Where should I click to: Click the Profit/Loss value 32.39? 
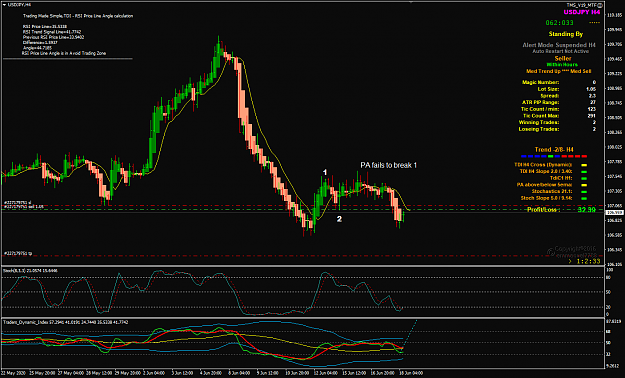586,210
